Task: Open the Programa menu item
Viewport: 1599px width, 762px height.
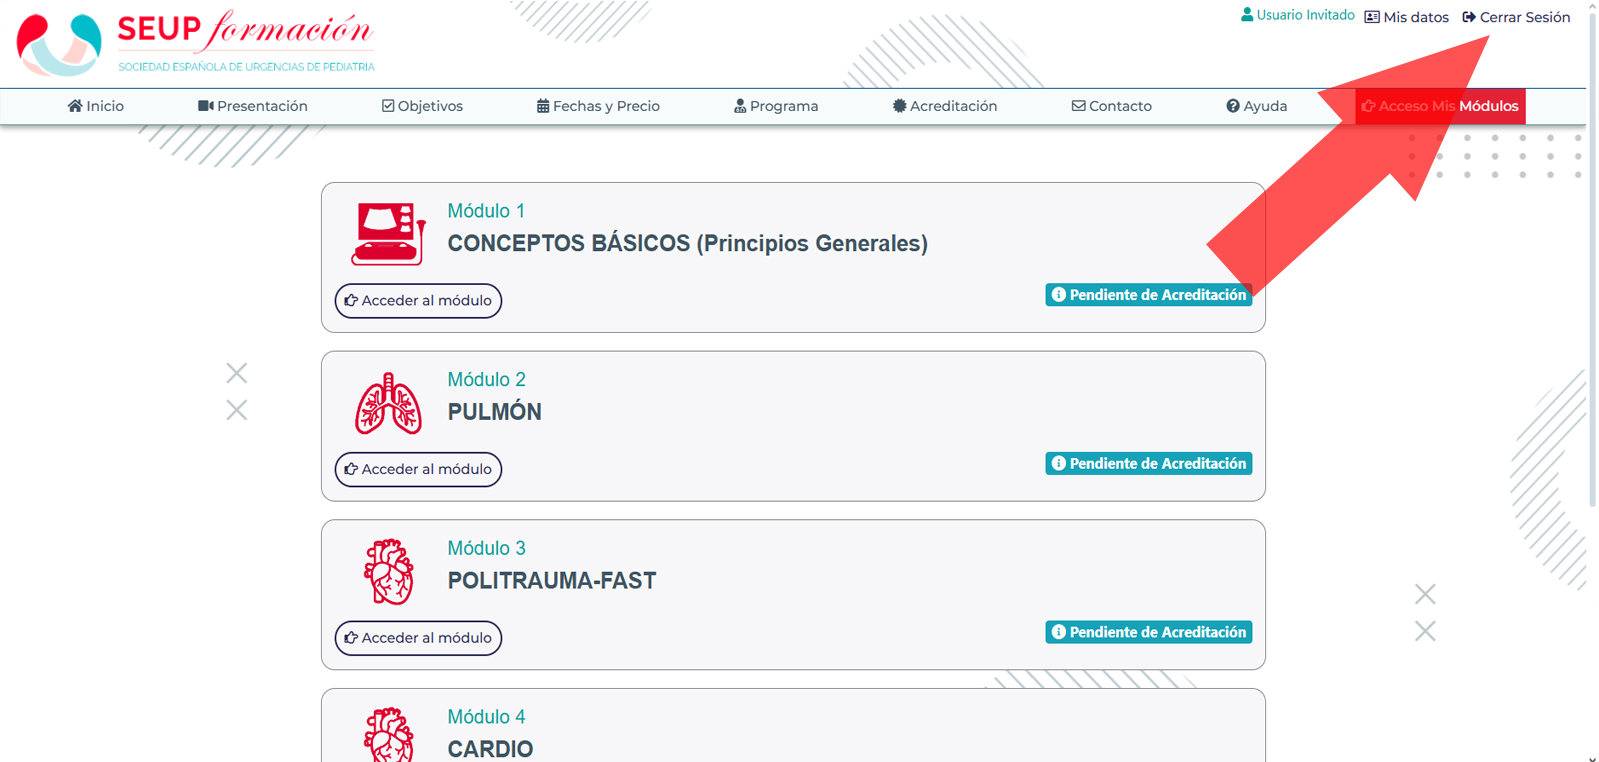Action: 776,106
